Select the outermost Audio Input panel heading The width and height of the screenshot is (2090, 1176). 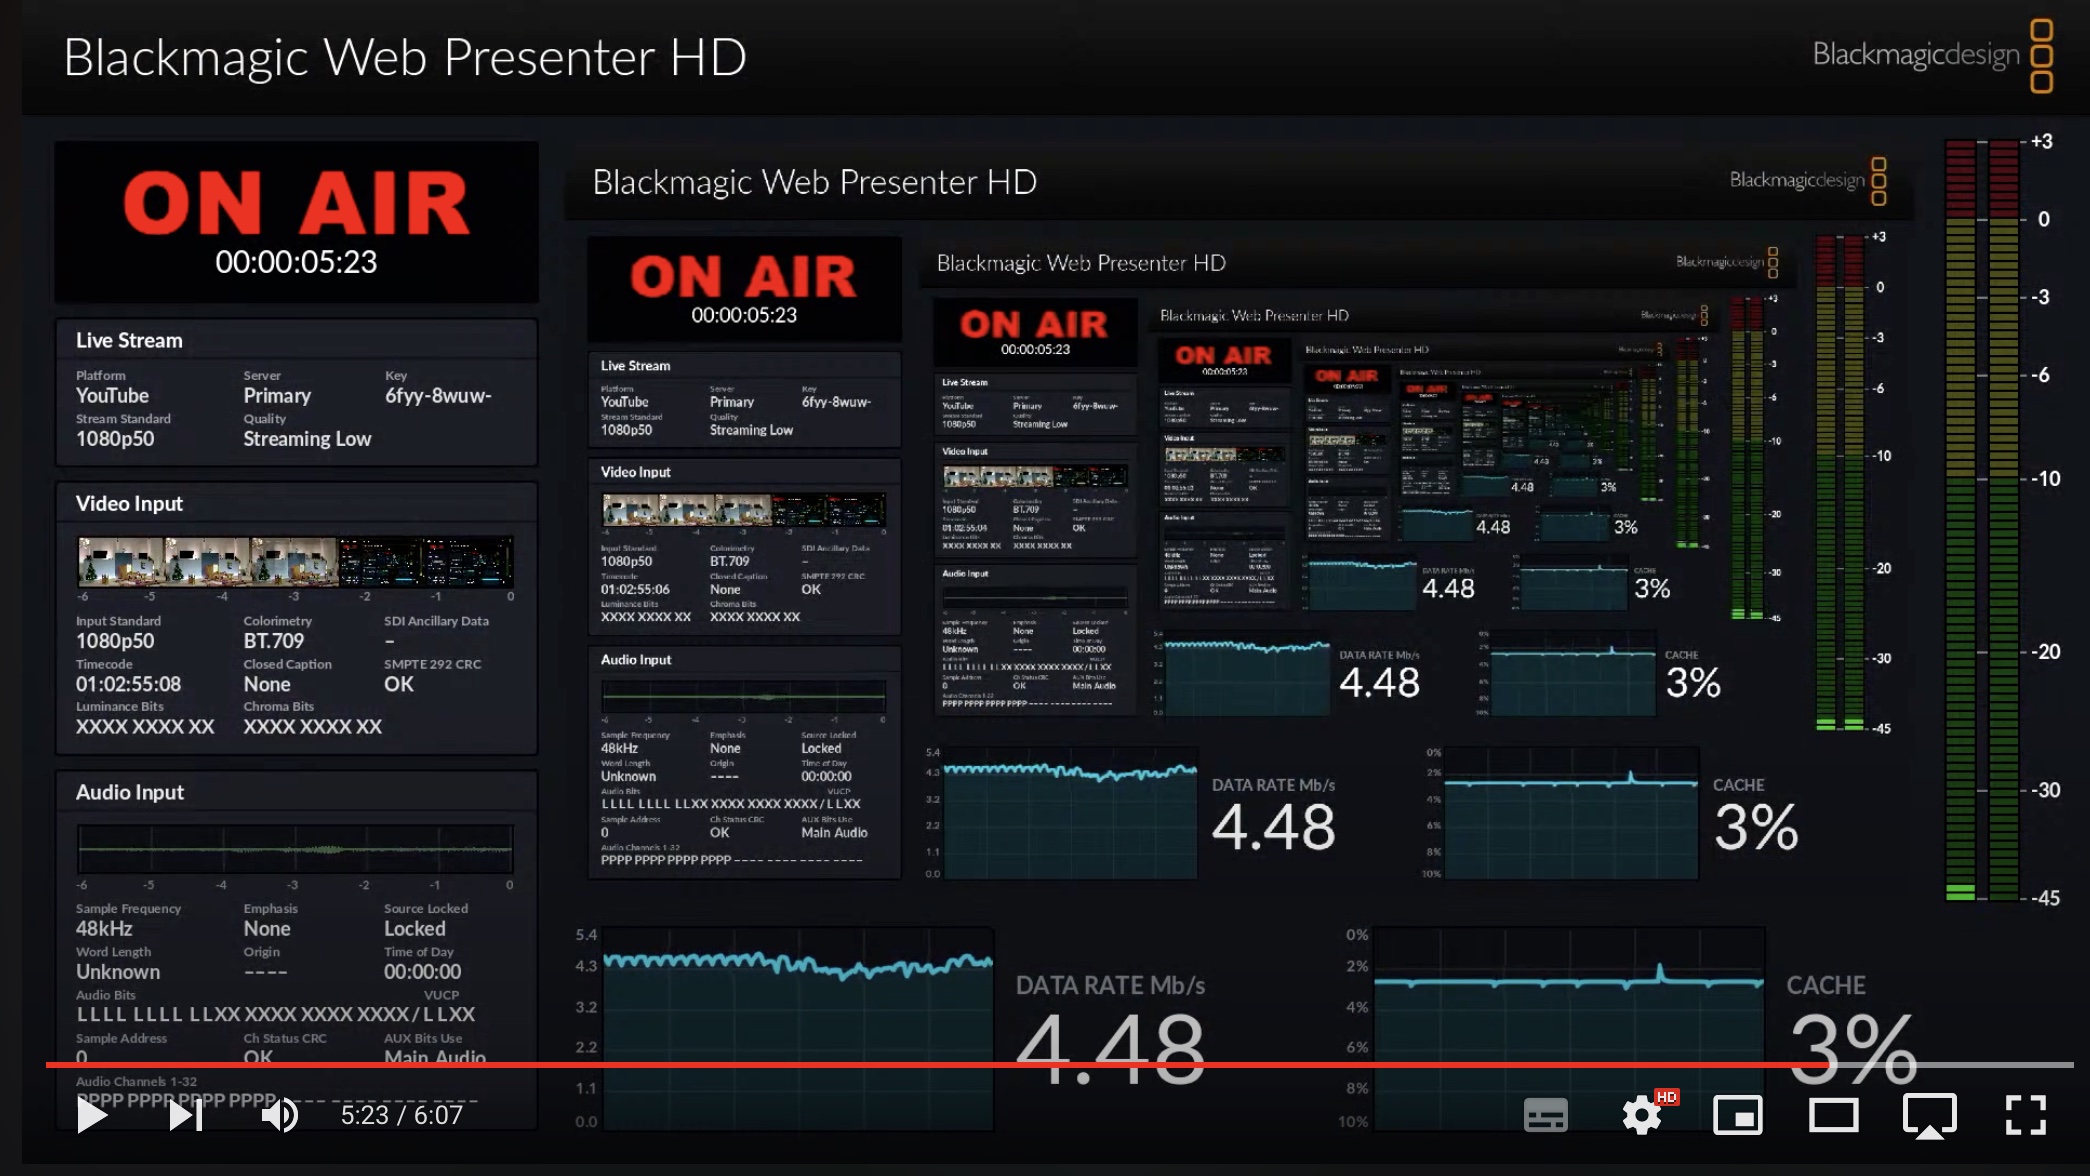click(x=130, y=792)
